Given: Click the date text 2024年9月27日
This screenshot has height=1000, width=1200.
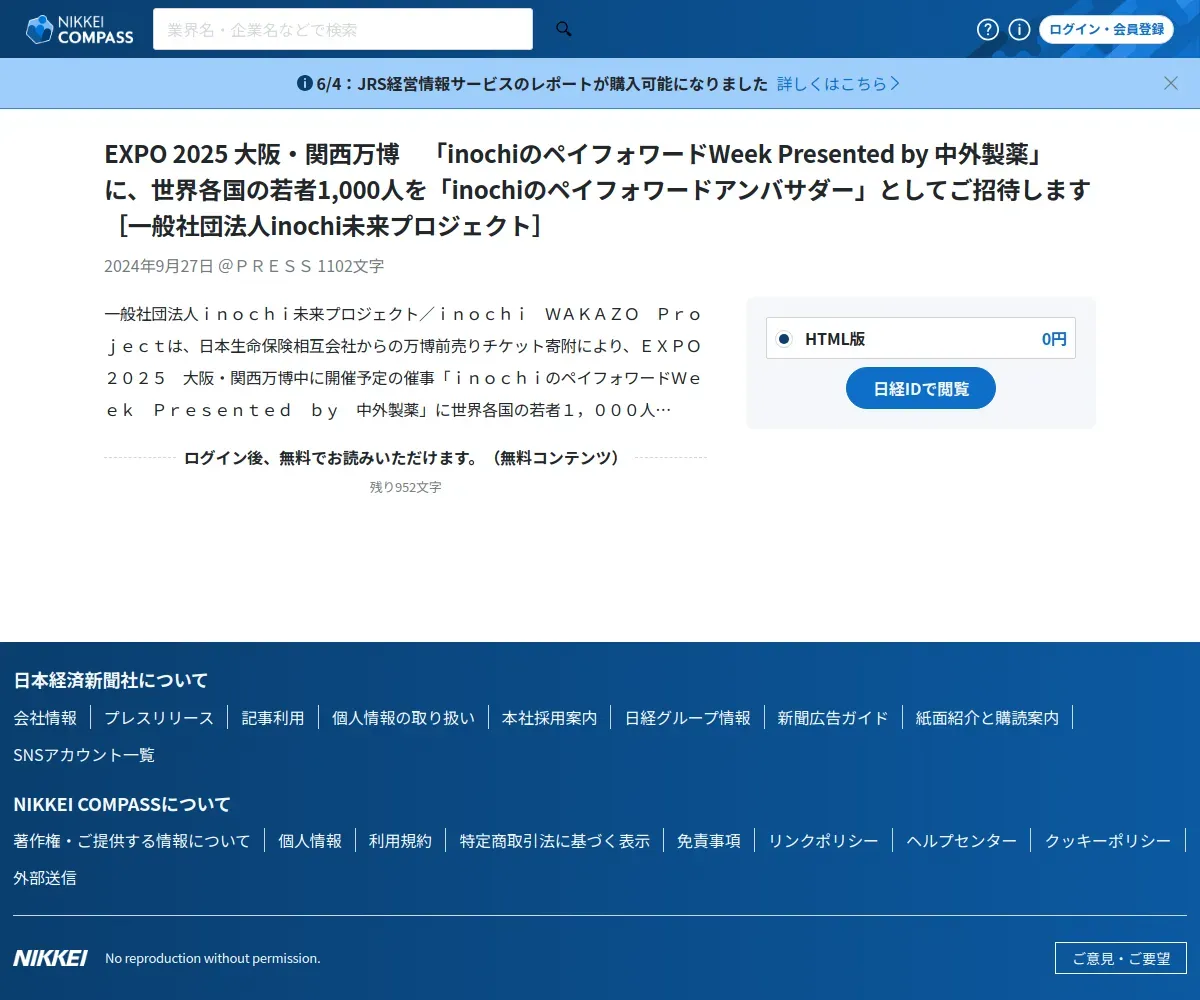Looking at the screenshot, I should click(159, 266).
